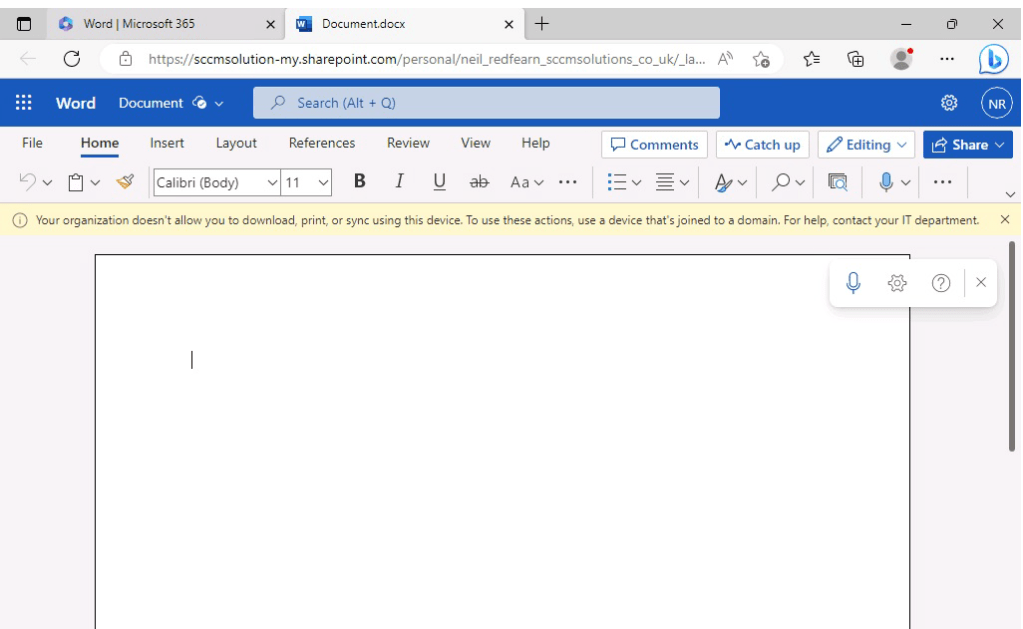
Task: Click the Search (Alt + Q) box
Action: 486,103
